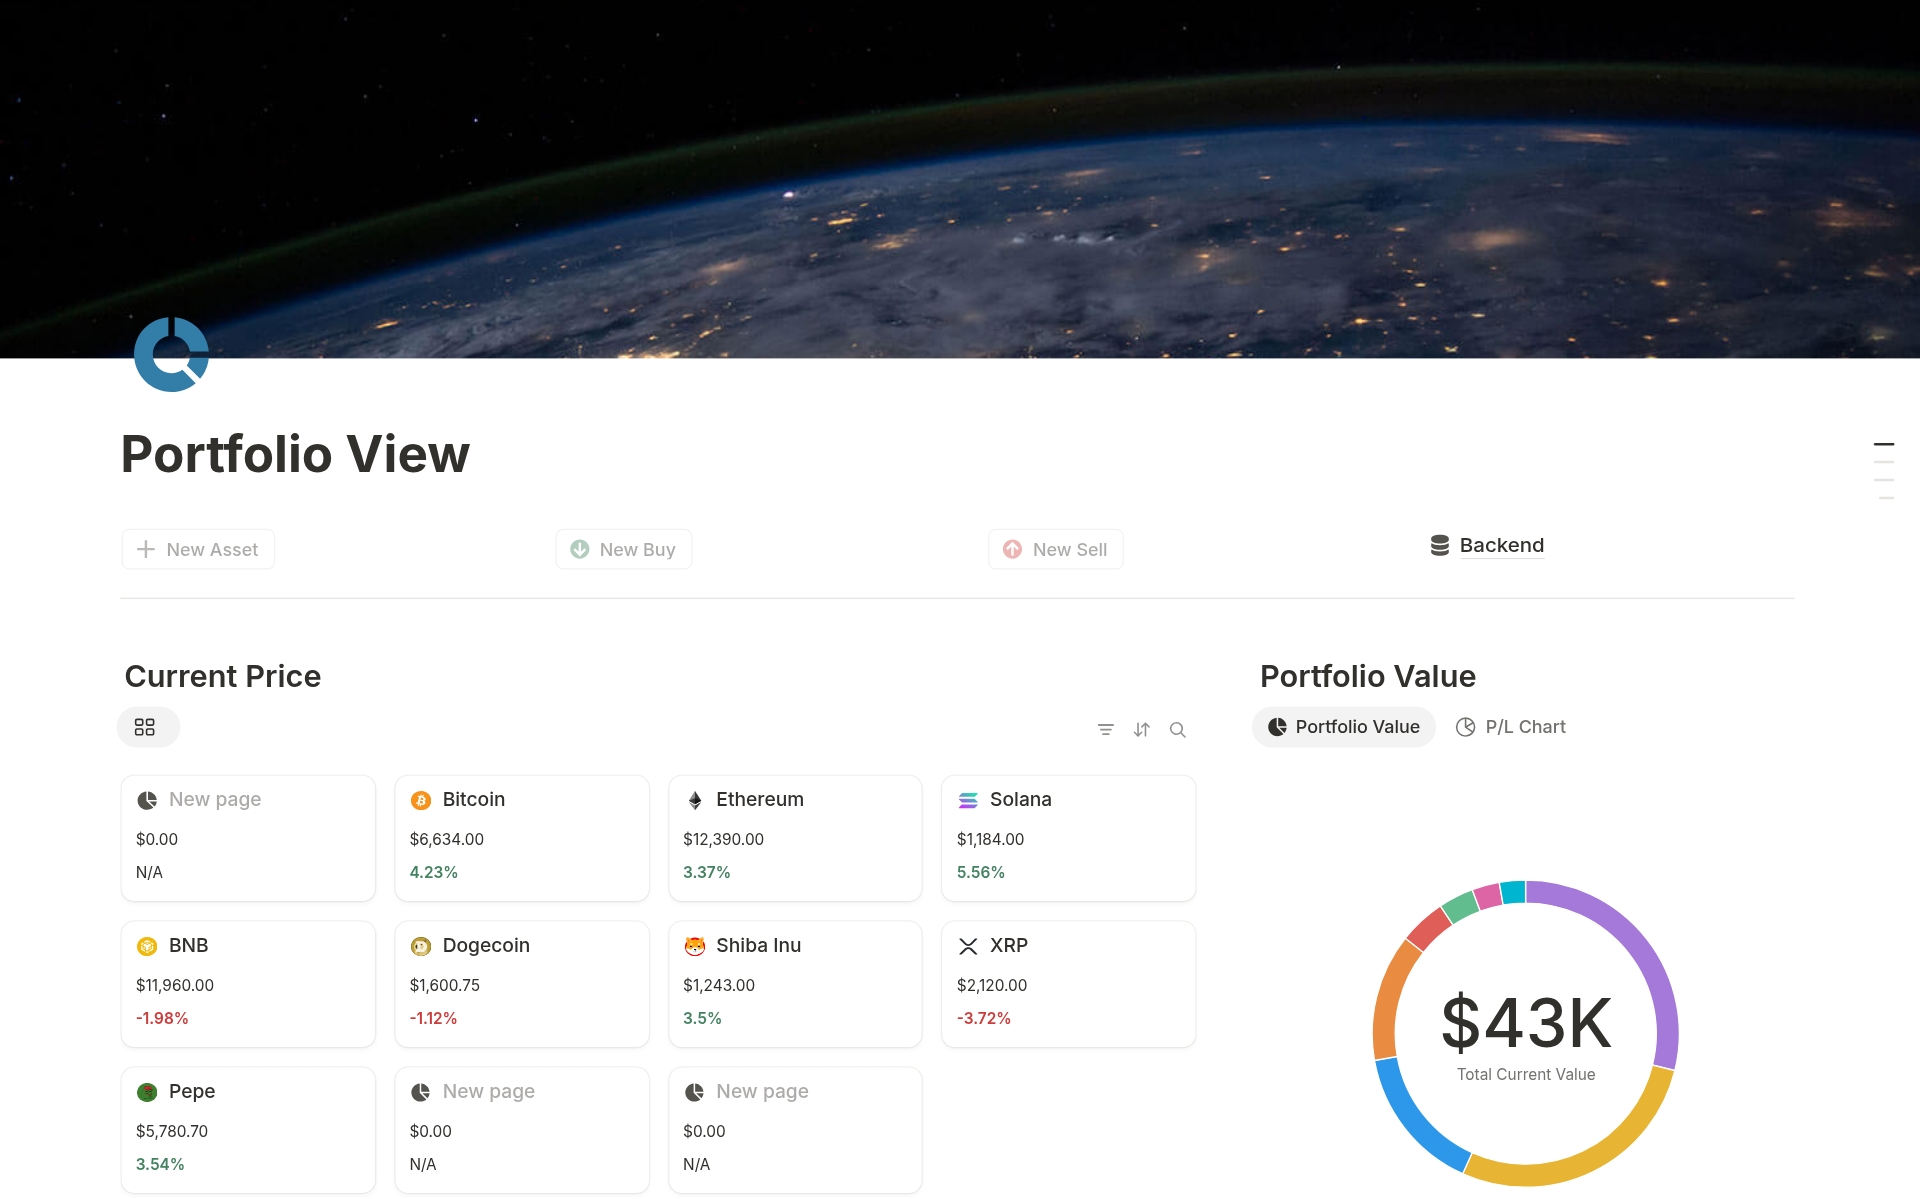Click the Ethereum diamond icon

[x=695, y=800]
